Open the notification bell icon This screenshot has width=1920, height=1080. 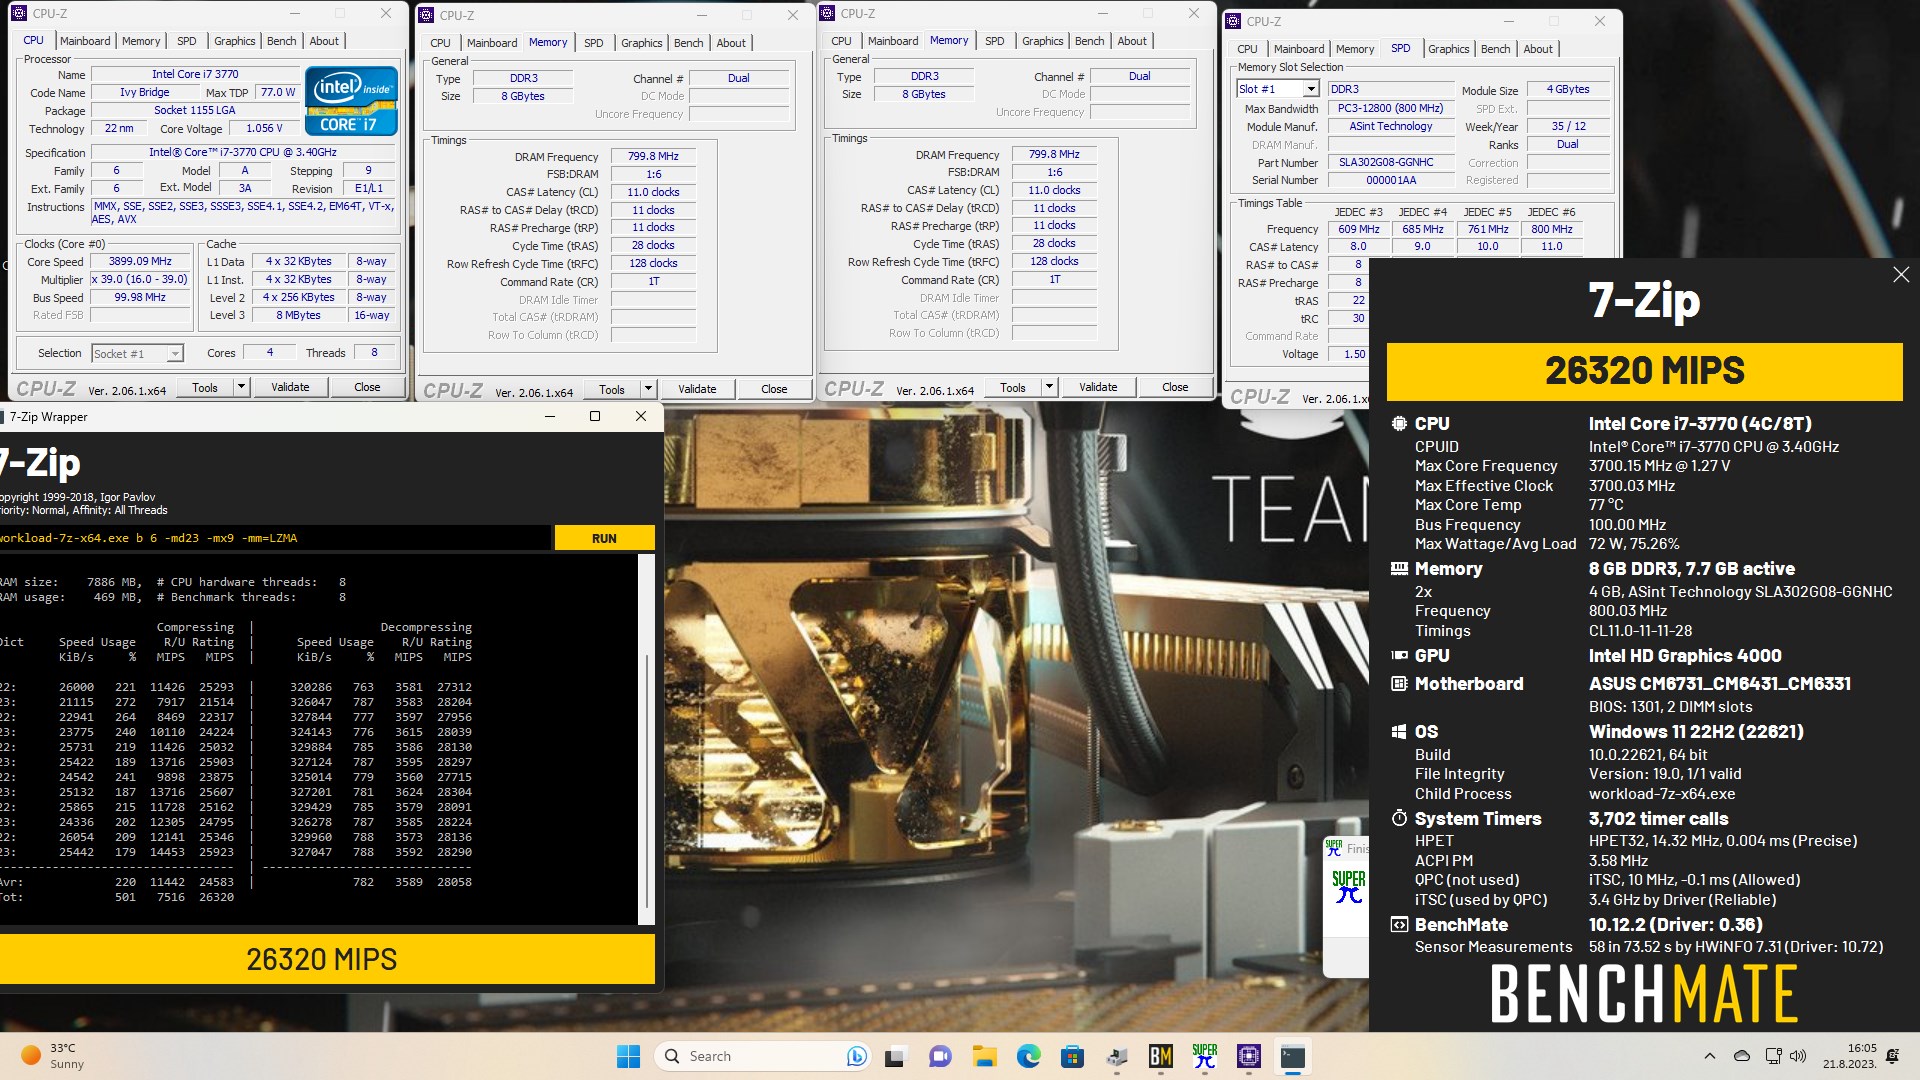pos(1892,1056)
